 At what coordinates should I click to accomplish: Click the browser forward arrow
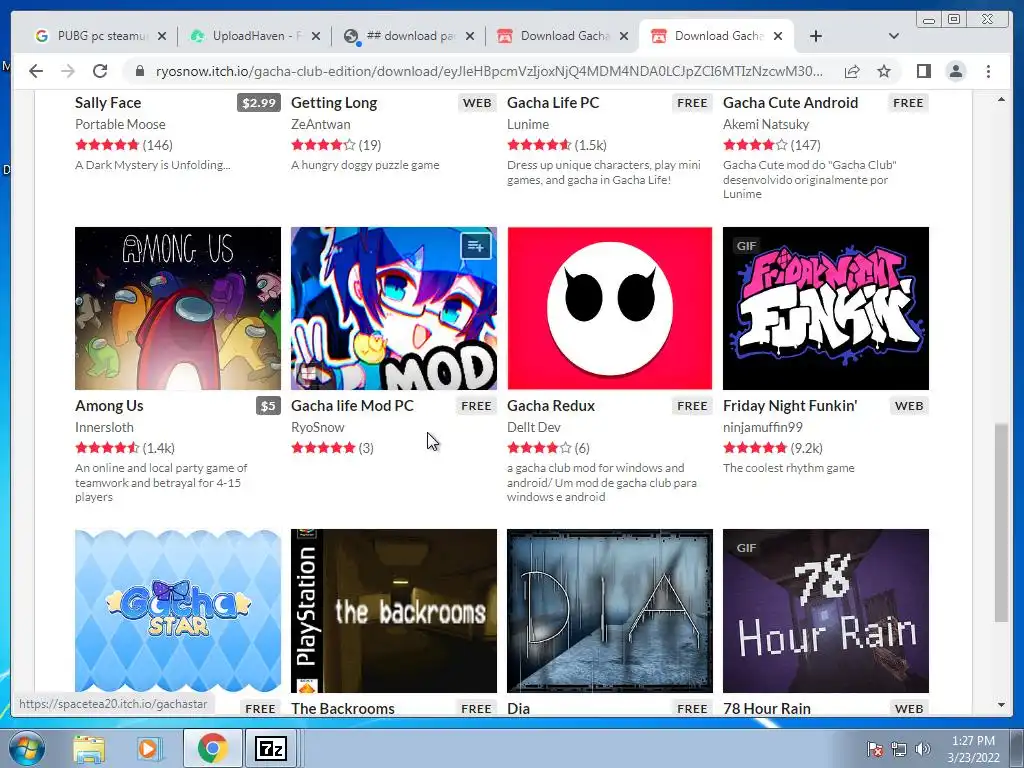click(68, 71)
